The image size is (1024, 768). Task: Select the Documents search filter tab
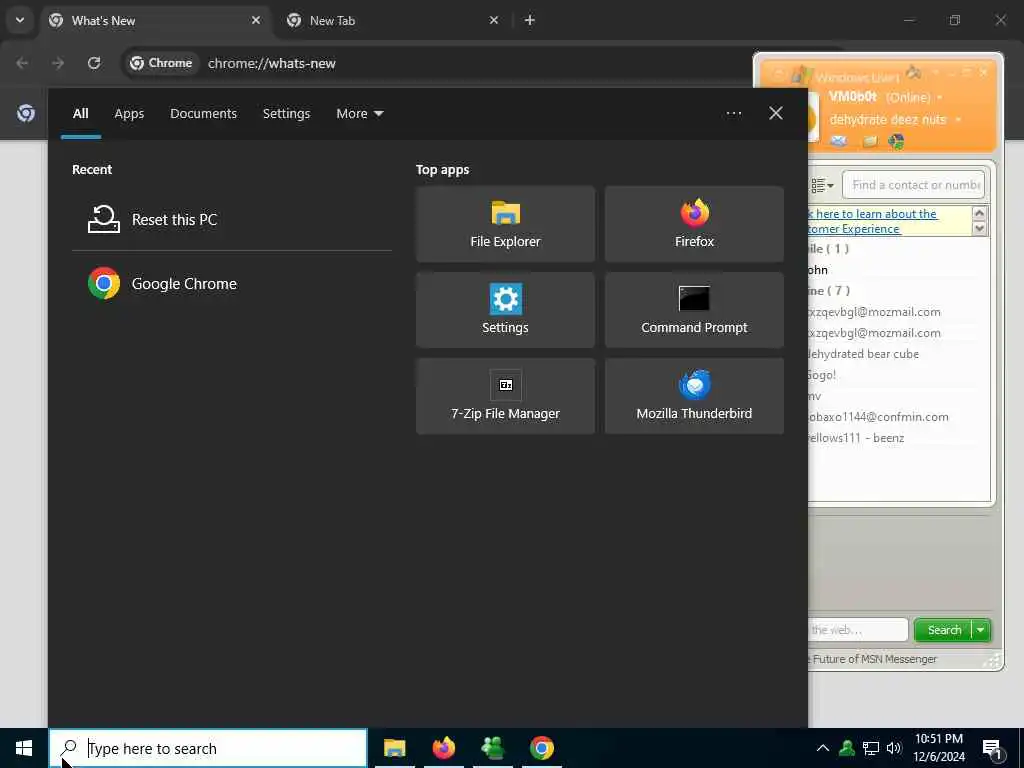[x=203, y=114]
